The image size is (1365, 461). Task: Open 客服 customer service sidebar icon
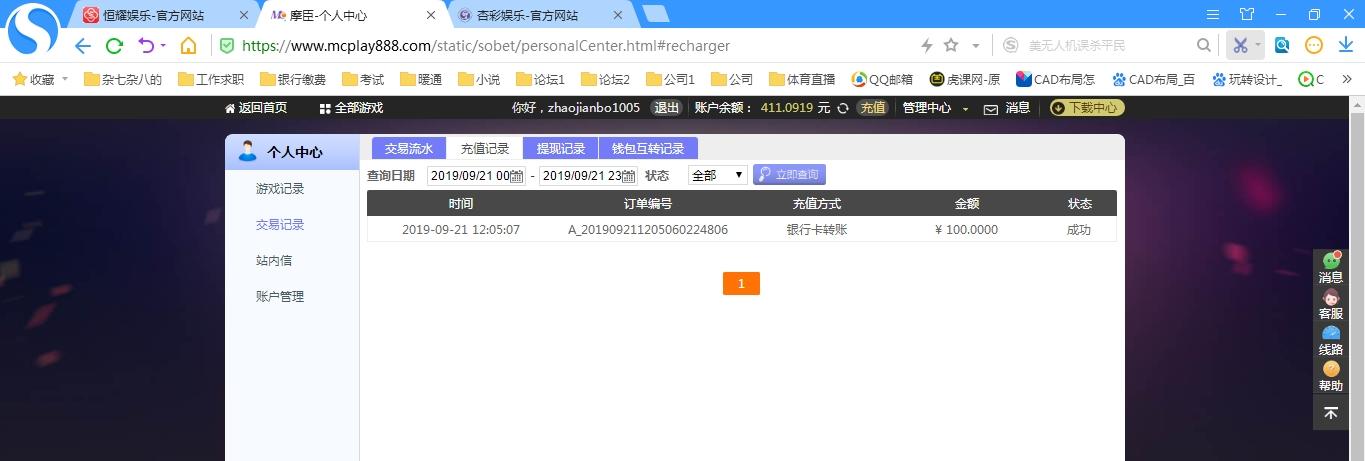point(1331,305)
